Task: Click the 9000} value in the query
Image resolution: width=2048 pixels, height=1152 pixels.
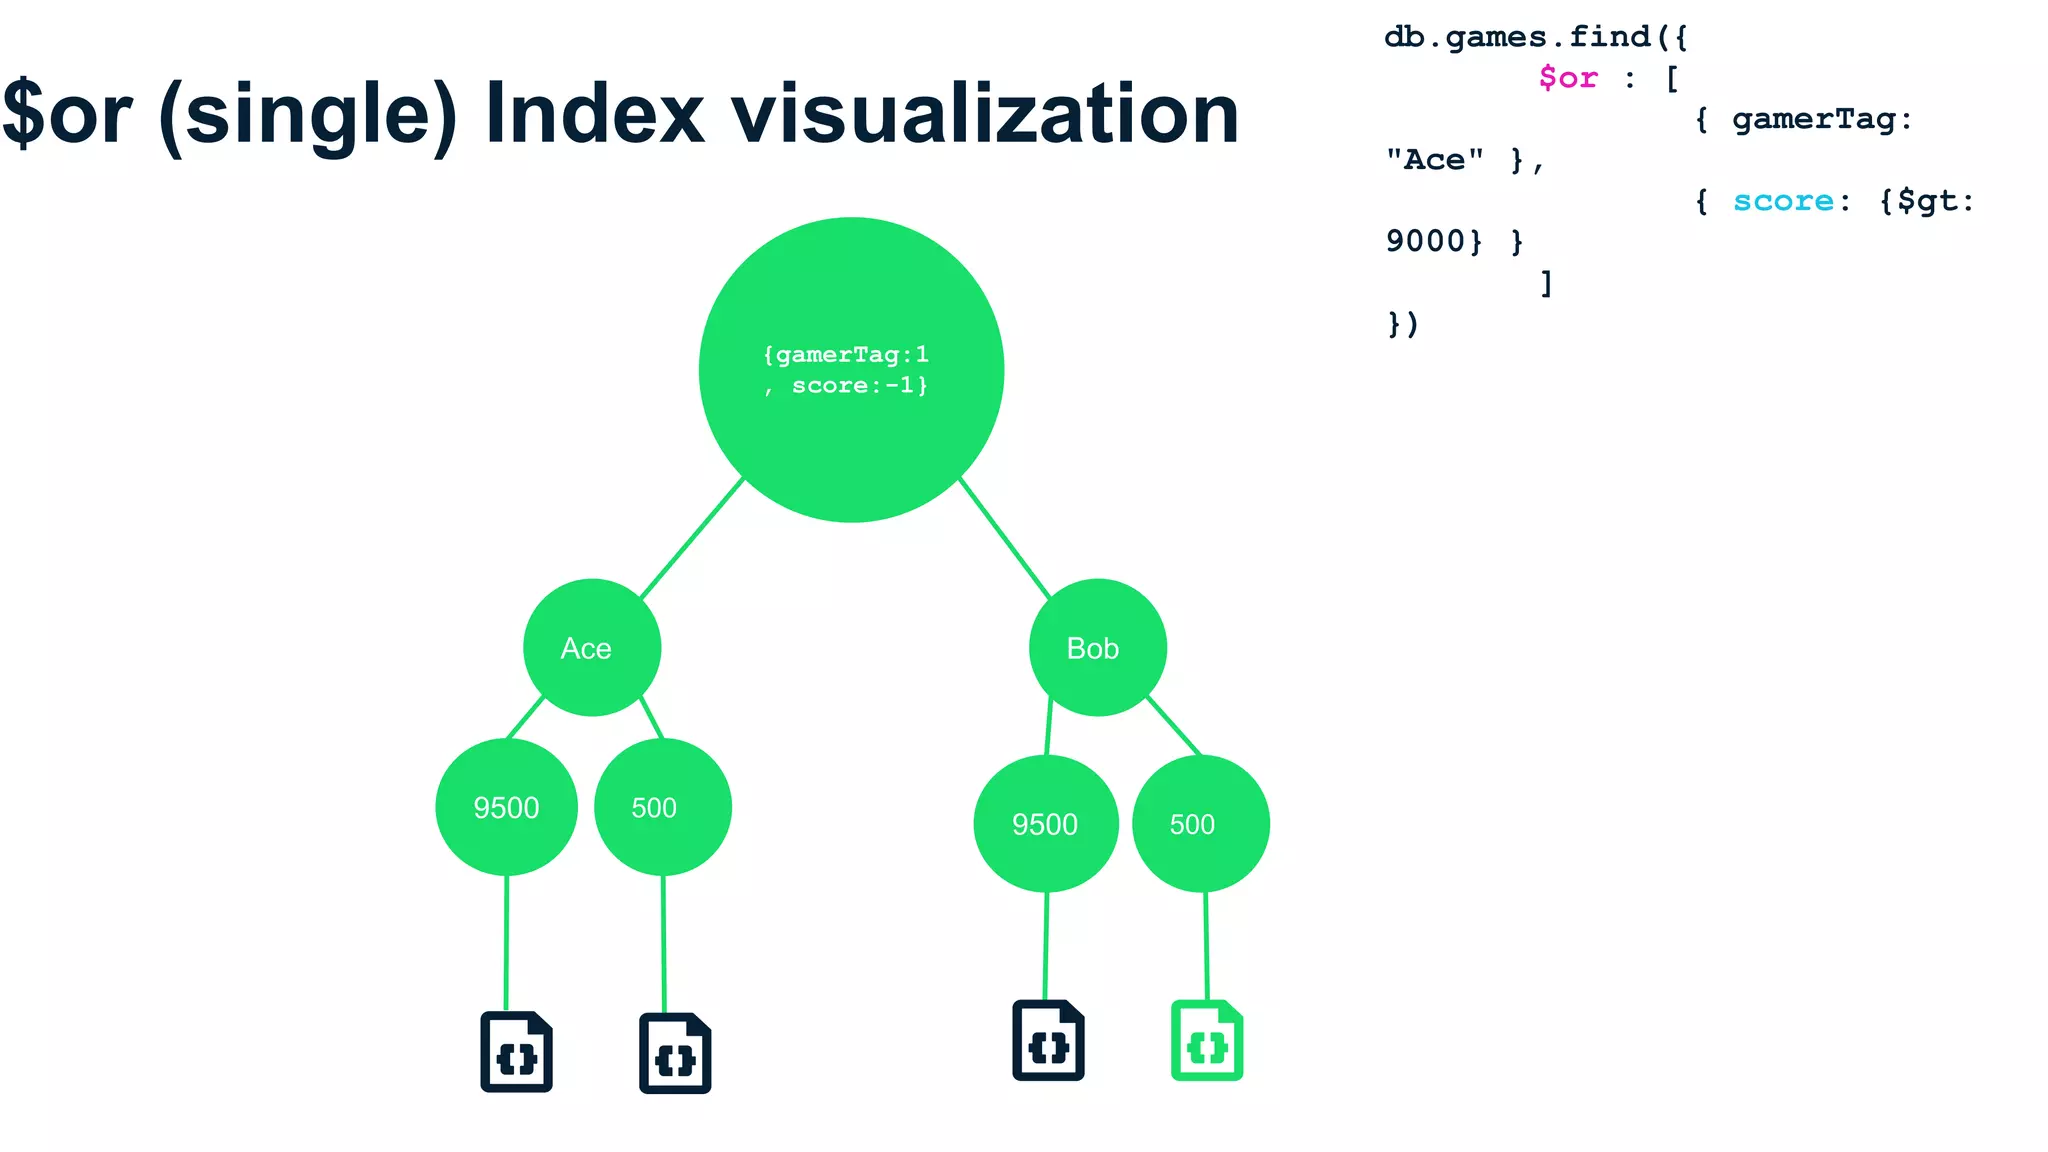Action: [x=1433, y=241]
